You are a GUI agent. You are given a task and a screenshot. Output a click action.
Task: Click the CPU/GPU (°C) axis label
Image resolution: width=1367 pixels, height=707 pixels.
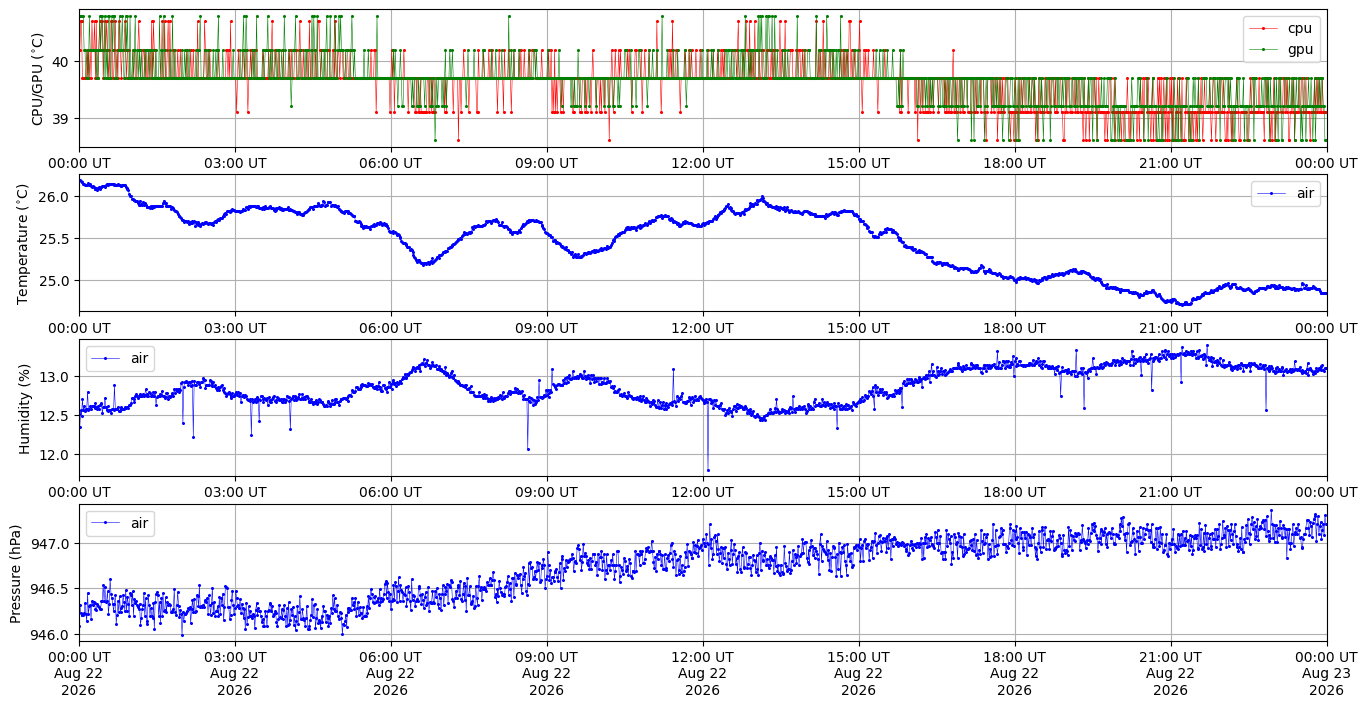(x=38, y=79)
